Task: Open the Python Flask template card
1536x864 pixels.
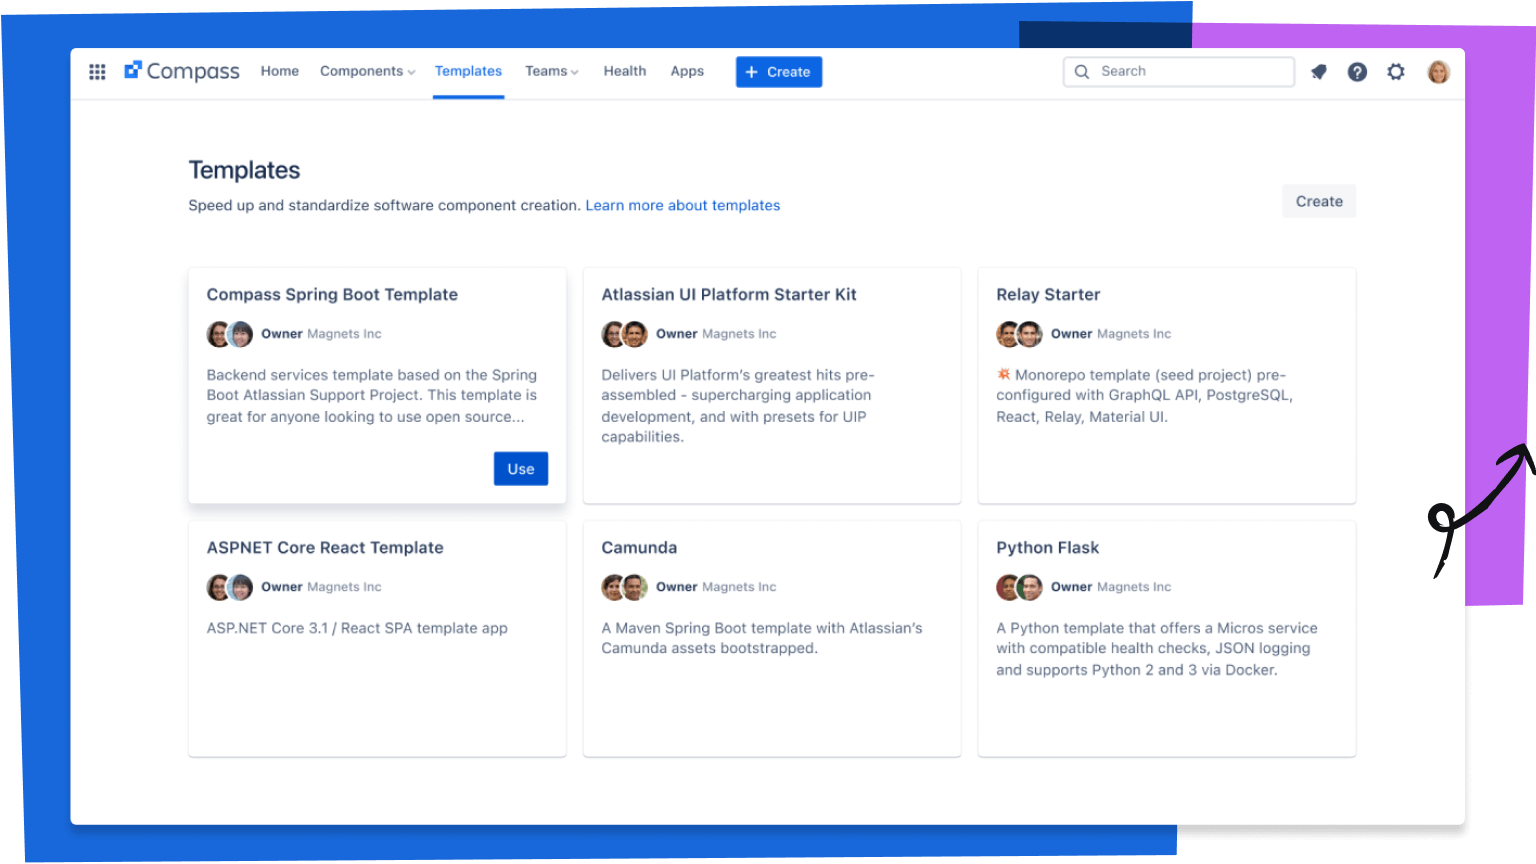Action: coord(1166,638)
